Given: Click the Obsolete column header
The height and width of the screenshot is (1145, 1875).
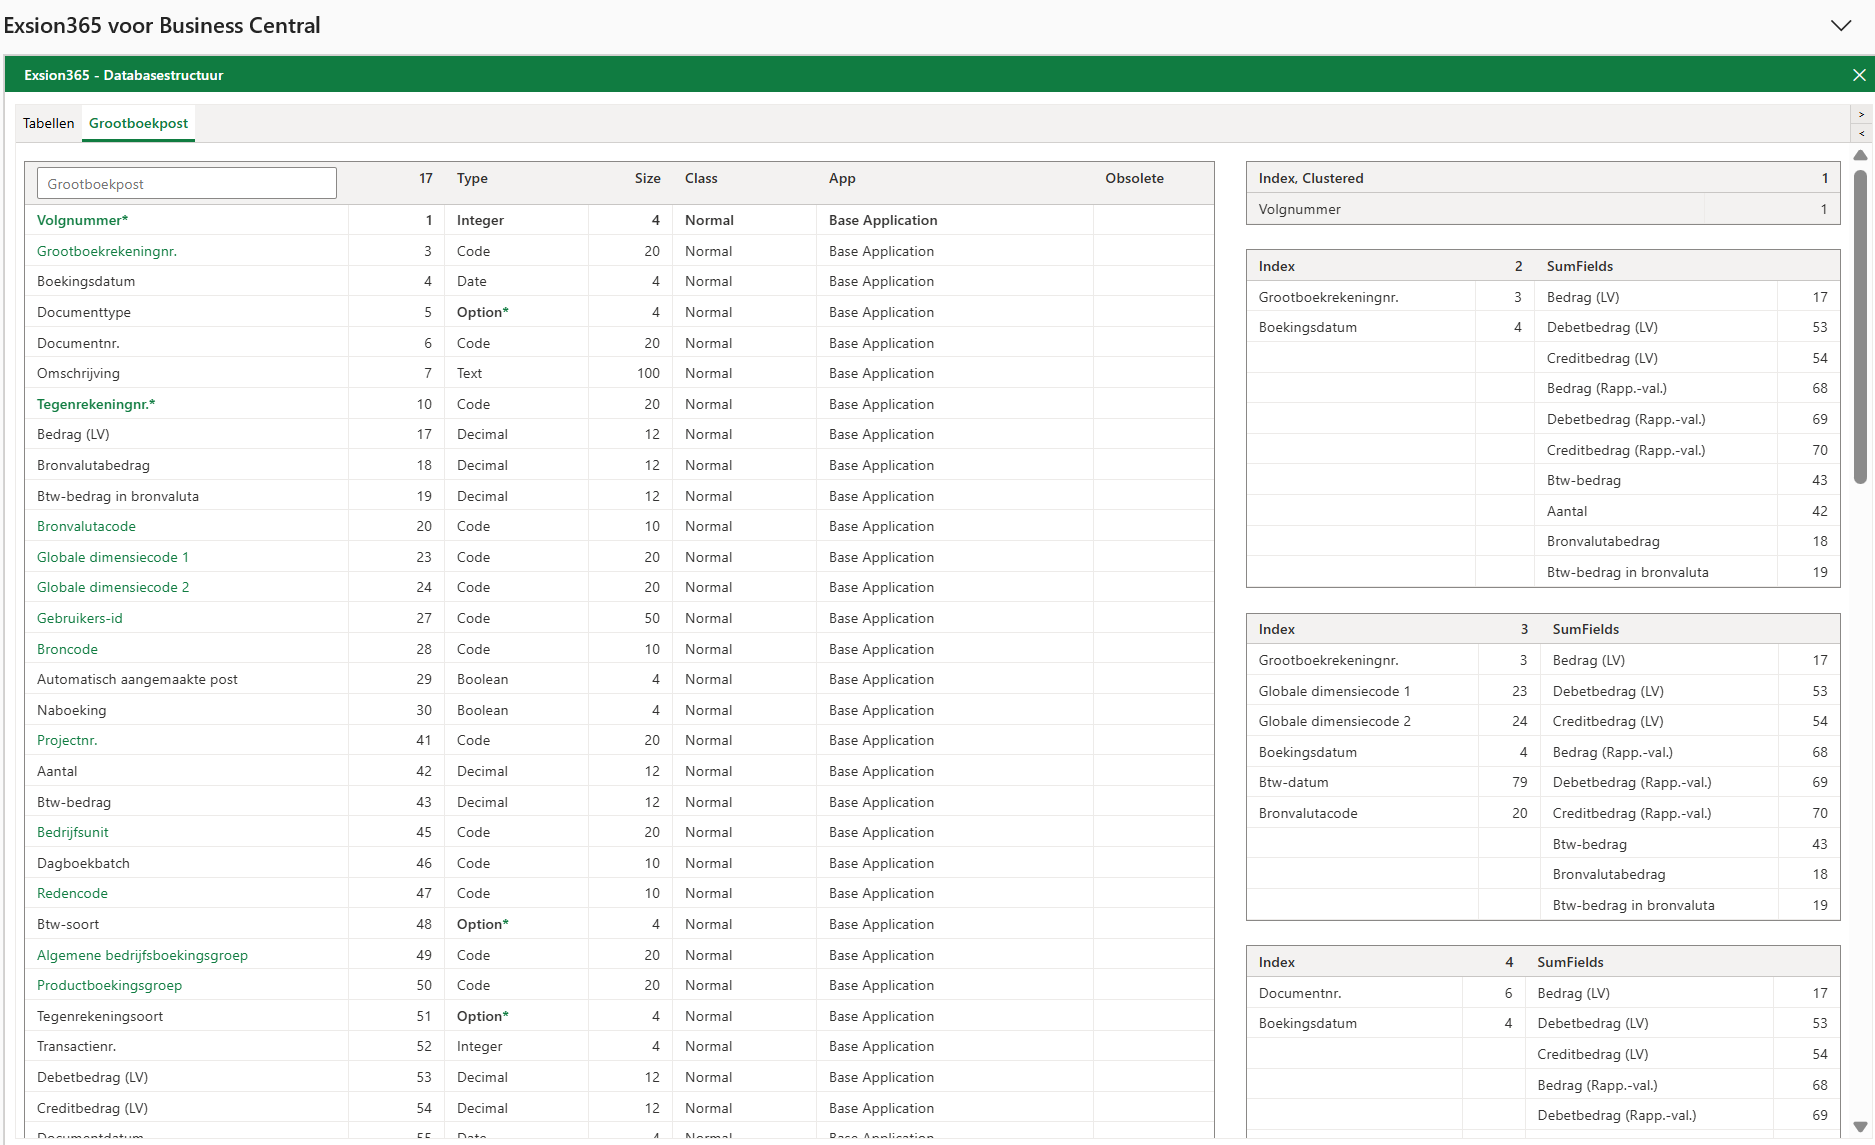Looking at the screenshot, I should [x=1134, y=178].
